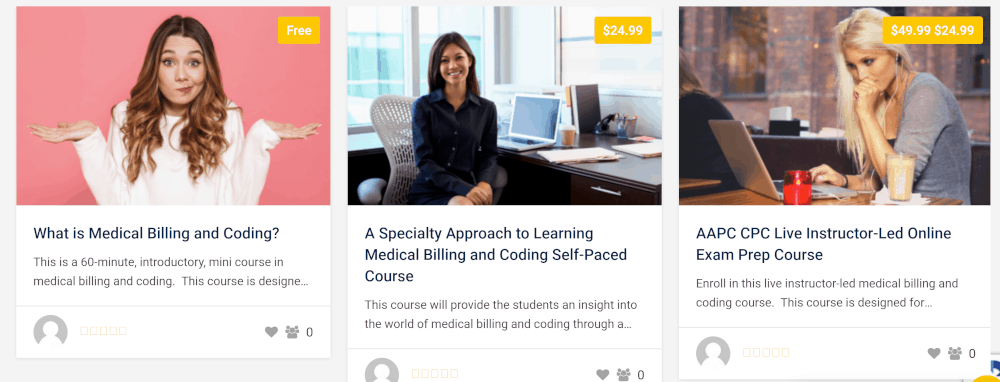Open 'A Specialty Approach to Learning' course title
This screenshot has height=382, width=1000.
click(496, 254)
